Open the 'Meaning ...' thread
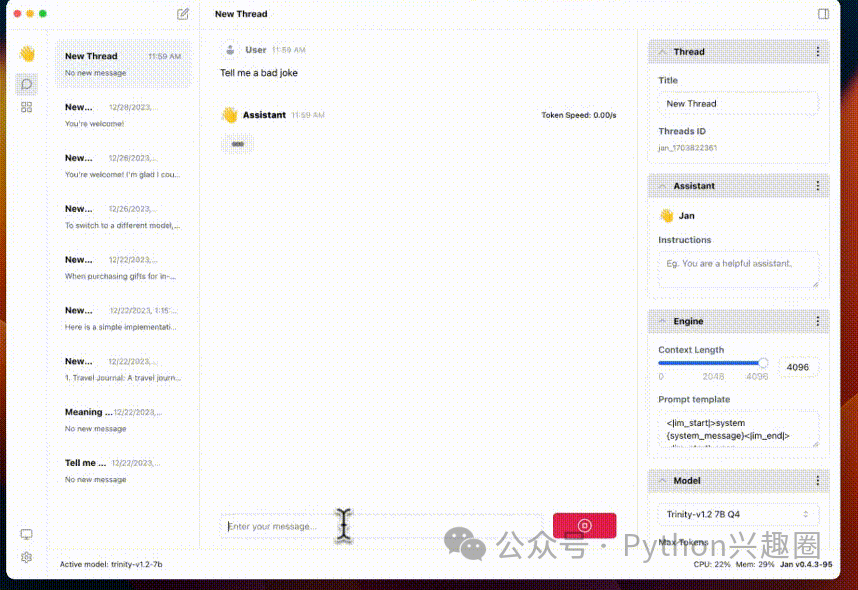The width and height of the screenshot is (858, 590). pos(123,420)
